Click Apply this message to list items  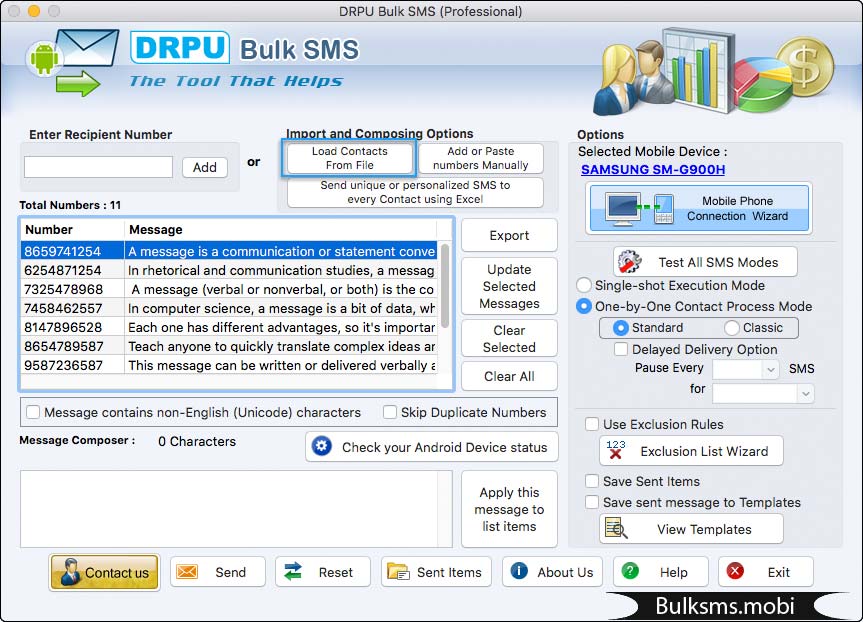click(x=509, y=509)
